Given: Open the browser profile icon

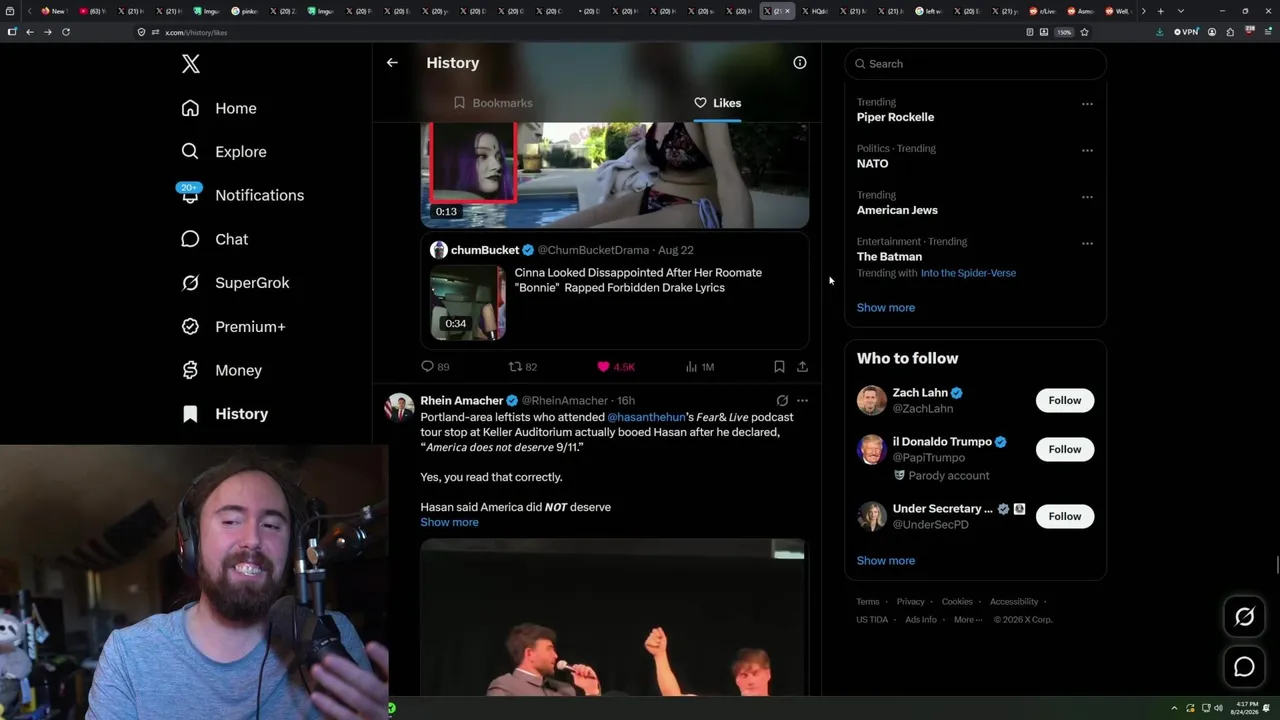Looking at the screenshot, I should coord(1212,32).
